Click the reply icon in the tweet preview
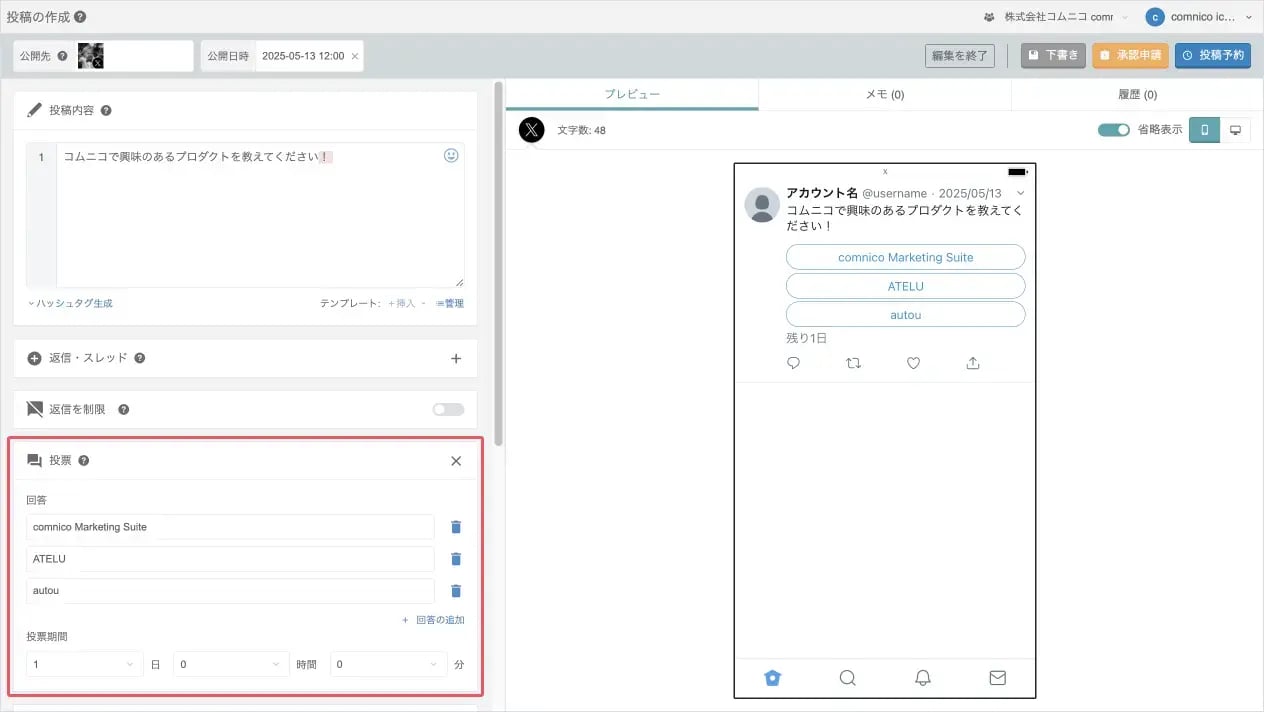Viewport: 1264px width, 712px height. click(x=793, y=363)
